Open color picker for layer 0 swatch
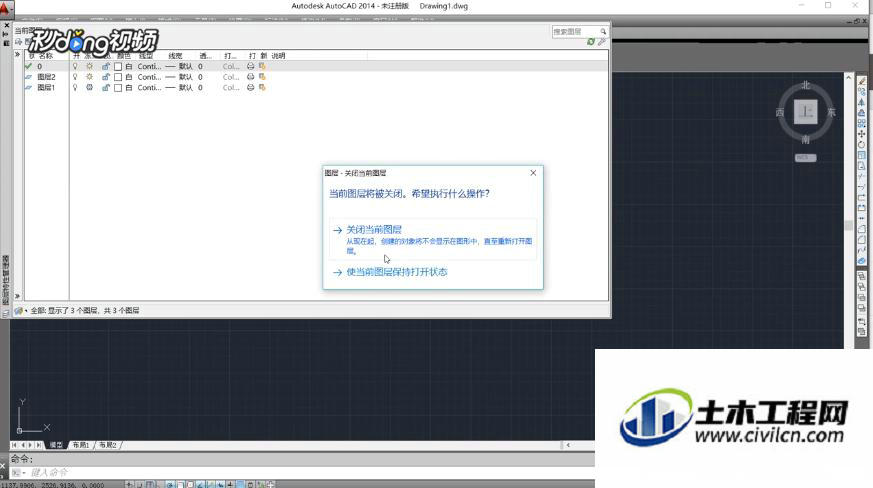The height and width of the screenshot is (488, 873). (x=118, y=66)
